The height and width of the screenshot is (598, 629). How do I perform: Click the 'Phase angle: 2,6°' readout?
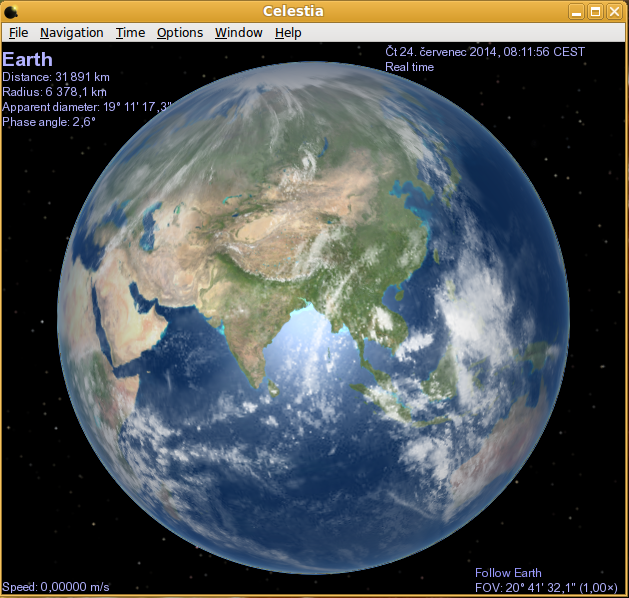coord(49,122)
